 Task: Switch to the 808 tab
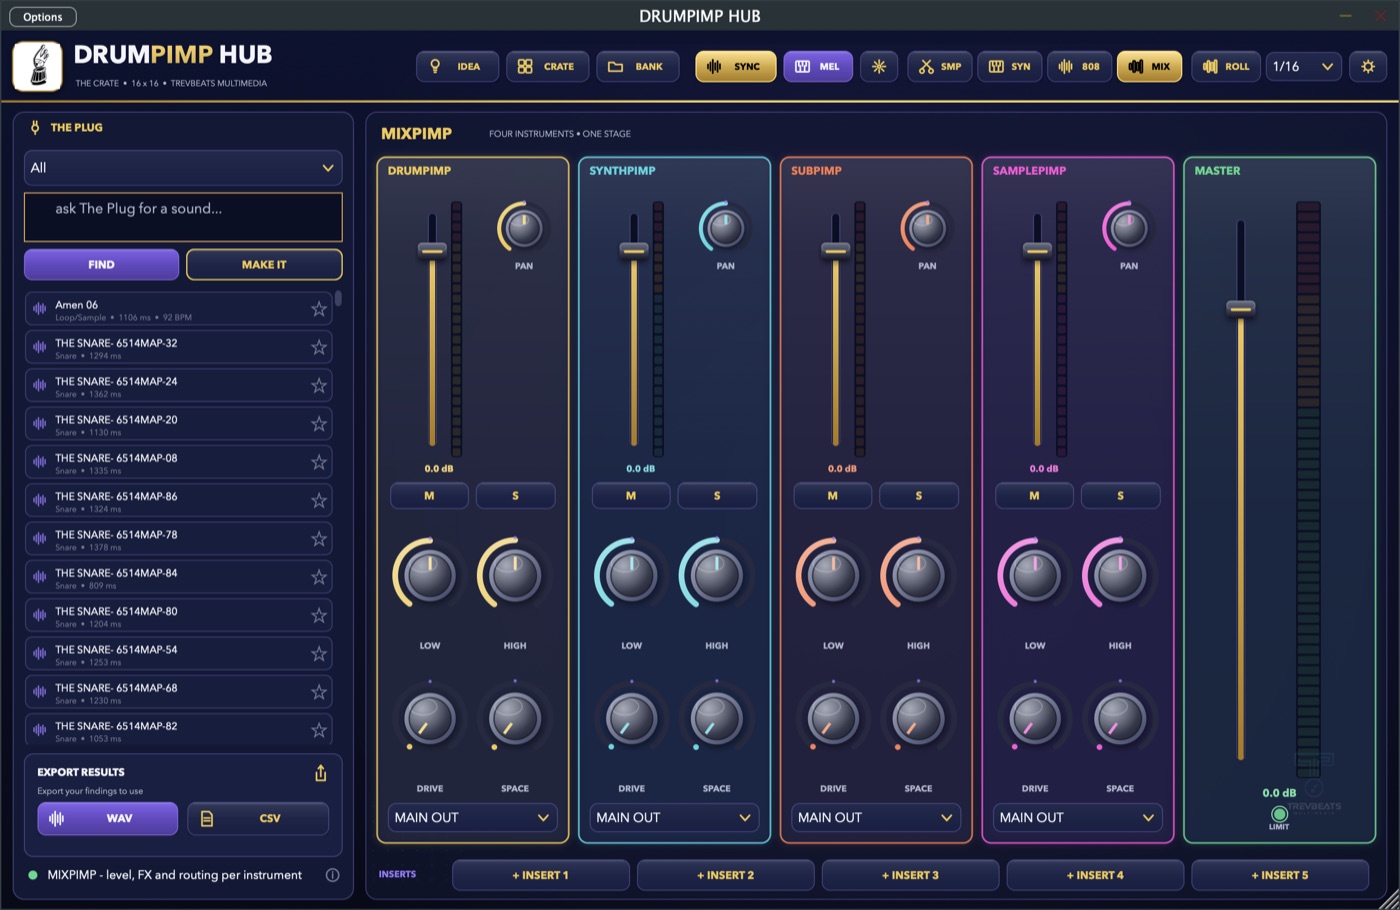pyautogui.click(x=1079, y=66)
